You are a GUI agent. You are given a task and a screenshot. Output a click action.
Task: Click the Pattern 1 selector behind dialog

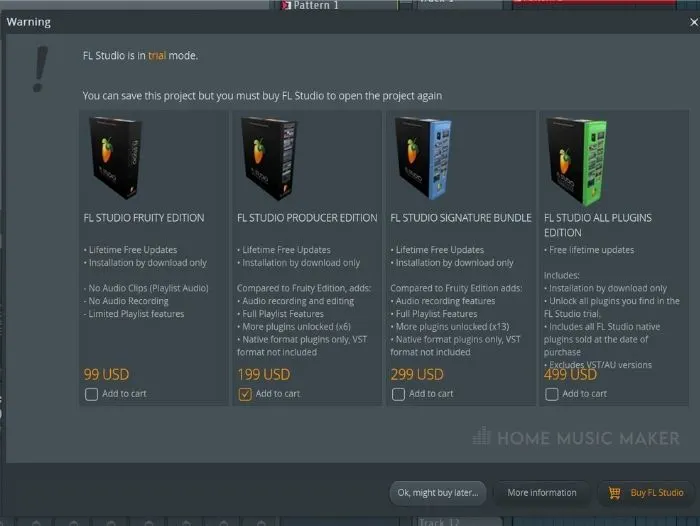coord(316,5)
